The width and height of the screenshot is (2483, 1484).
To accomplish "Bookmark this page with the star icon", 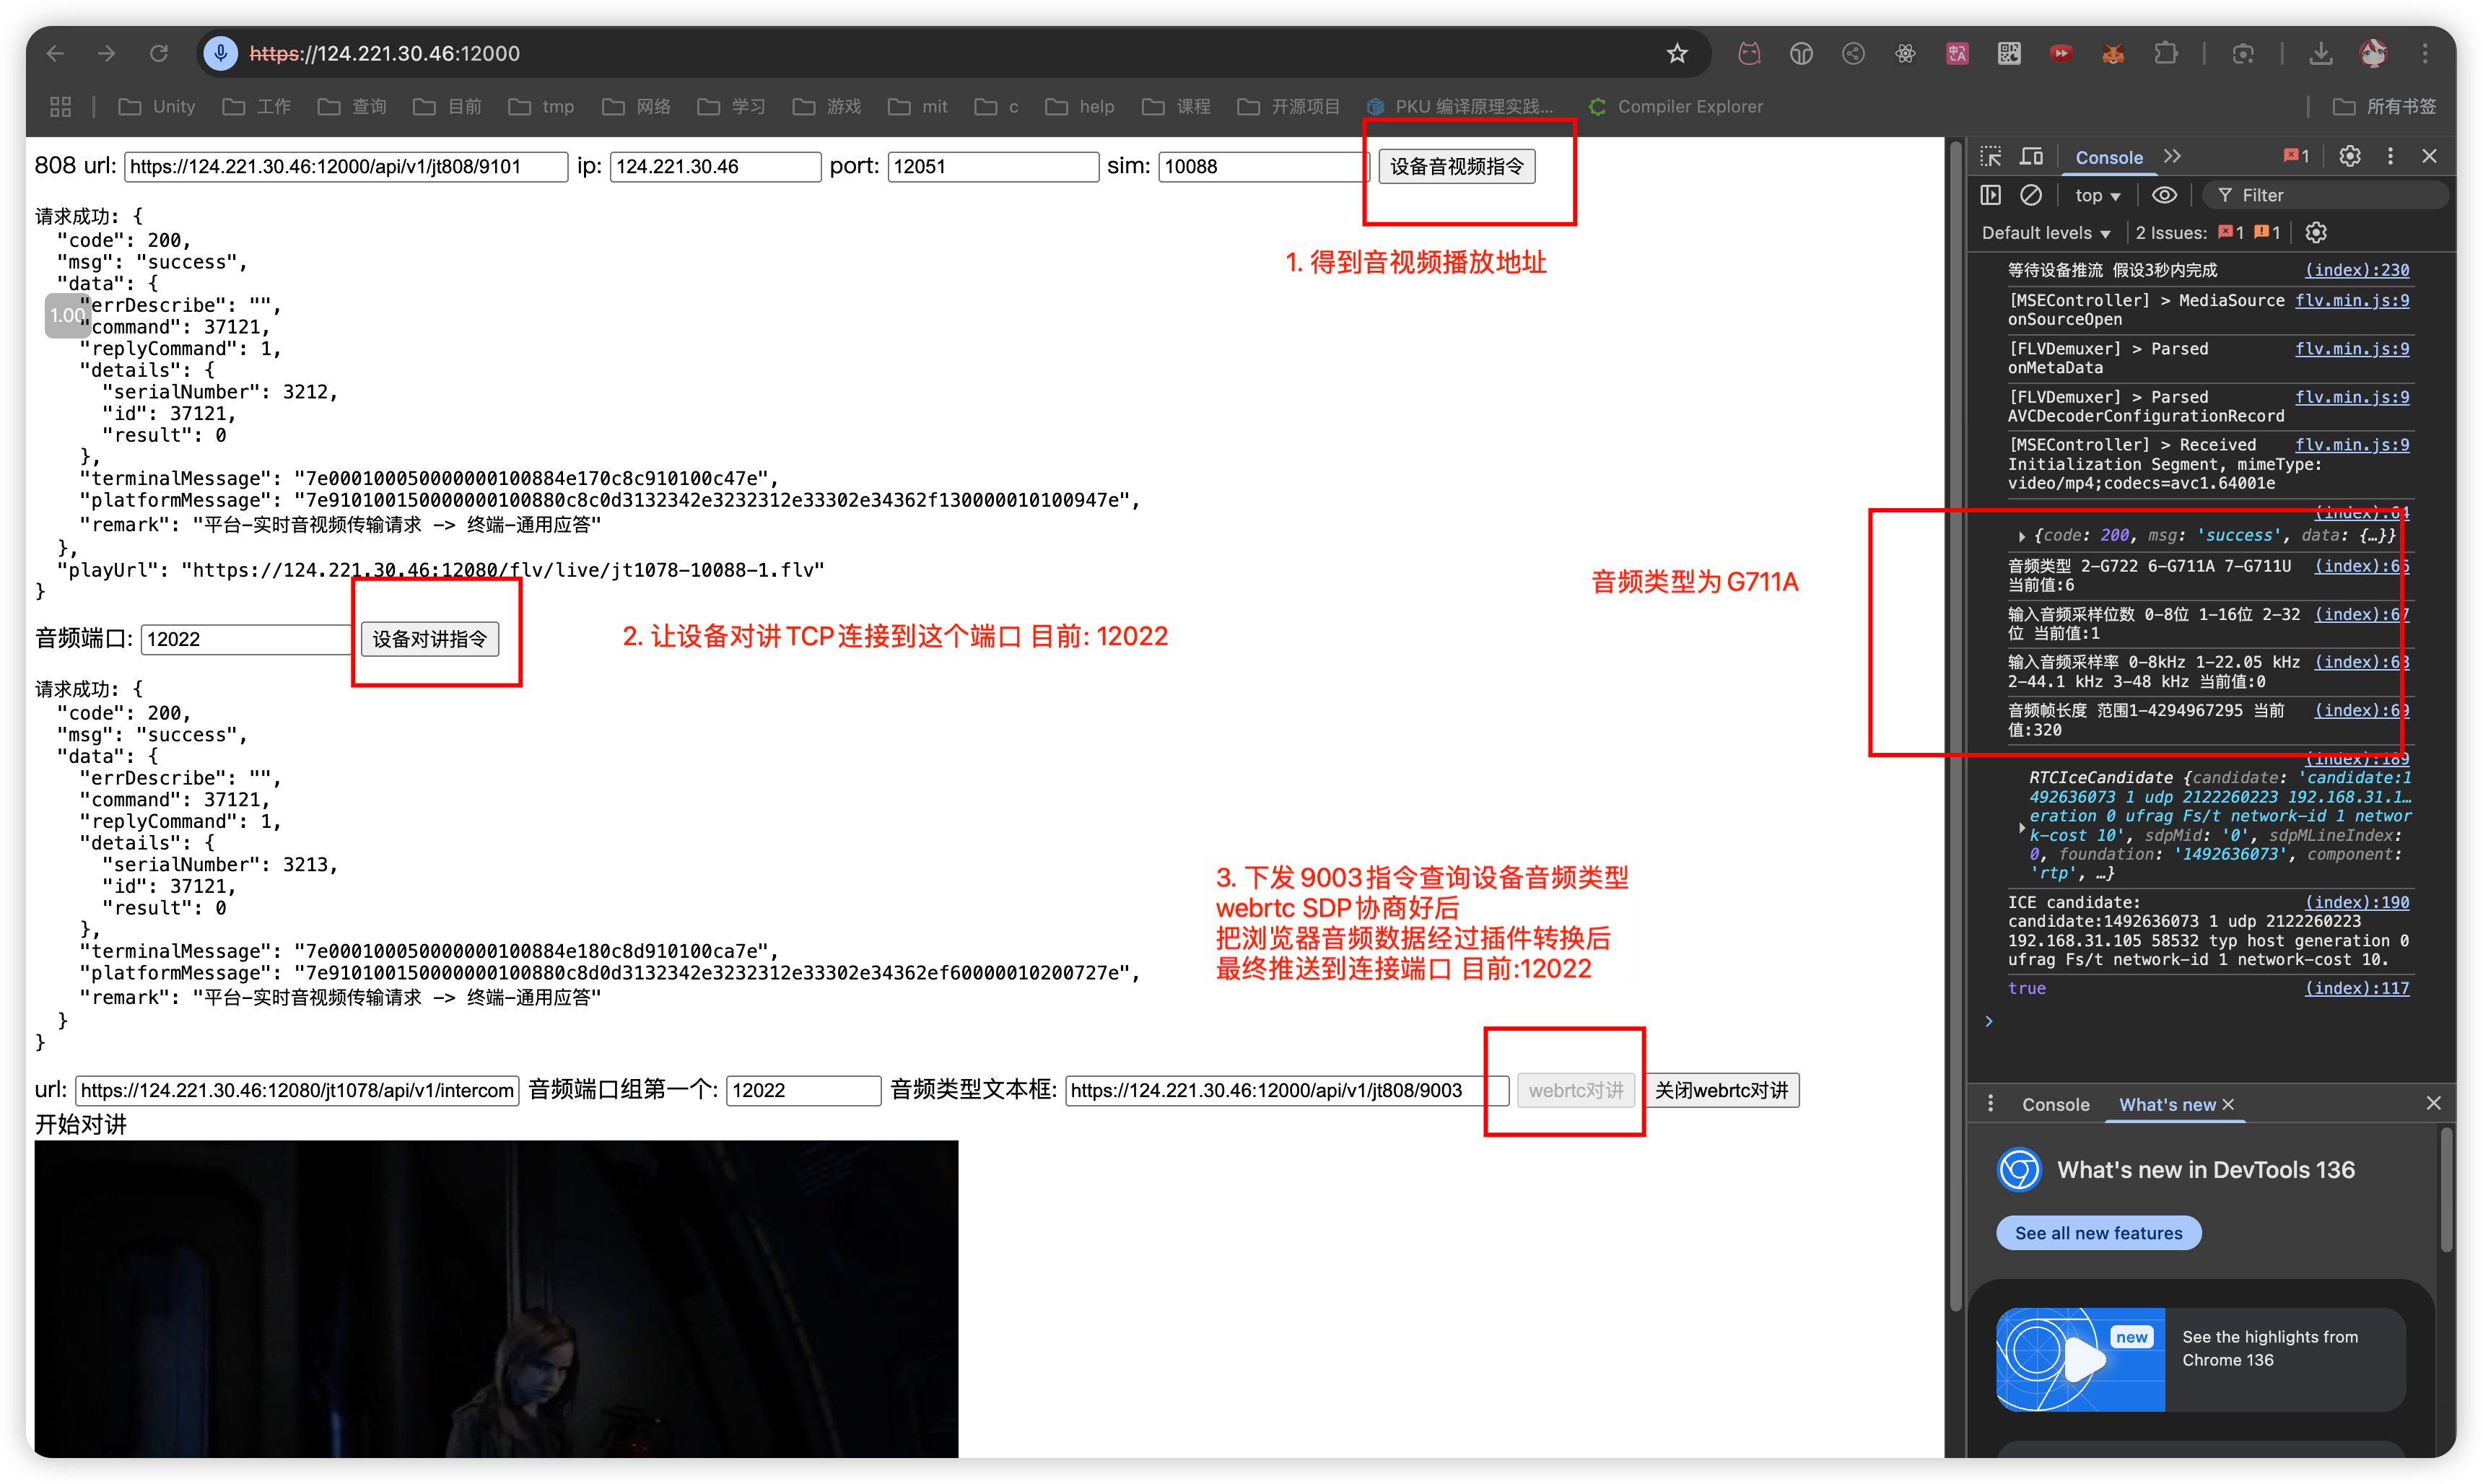I will [1677, 53].
